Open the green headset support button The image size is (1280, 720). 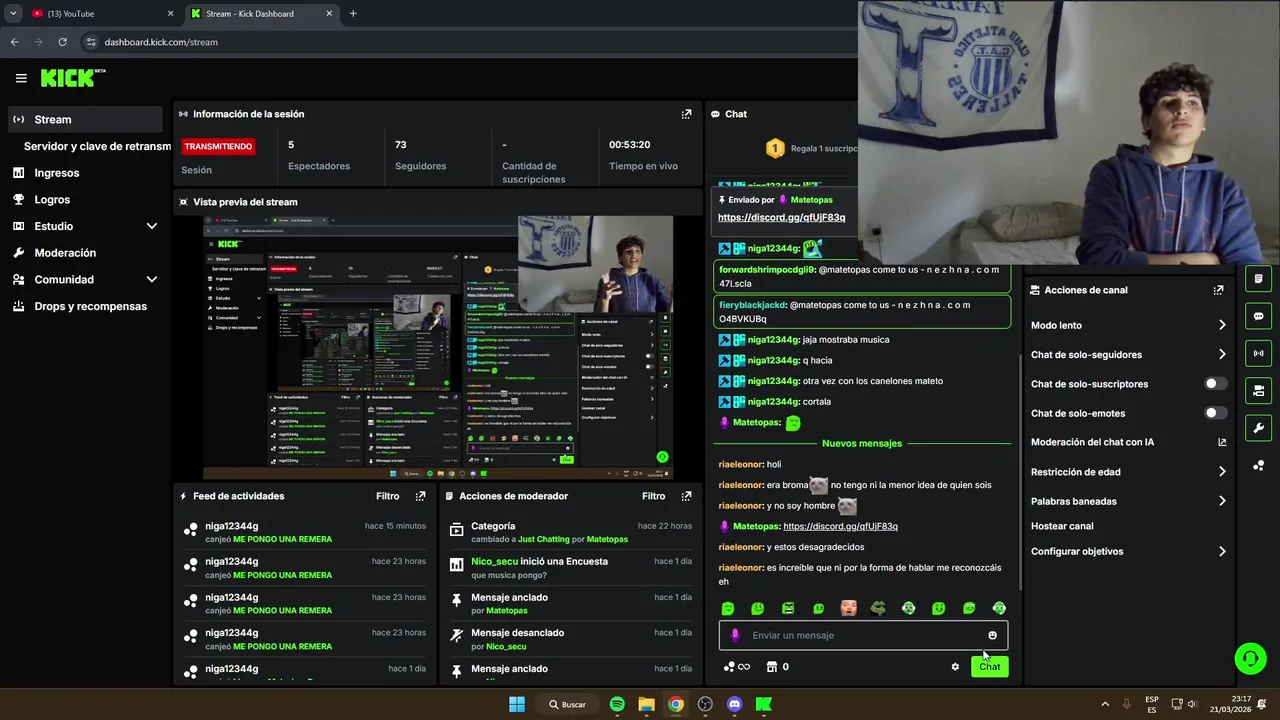[x=1250, y=658]
